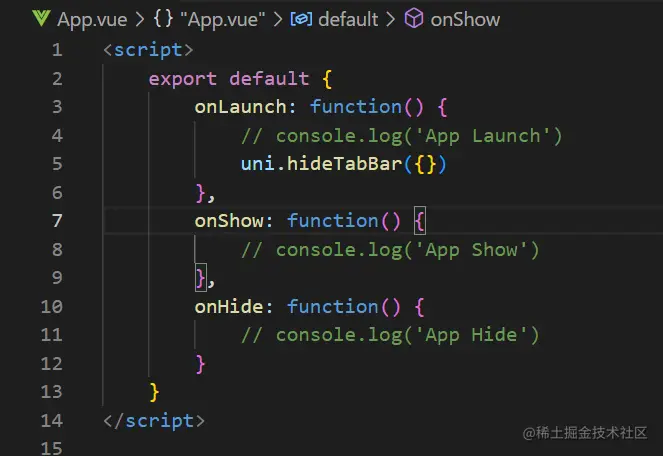Click the 'App Hide' comment line
The width and height of the screenshot is (663, 456).
[x=390, y=335]
